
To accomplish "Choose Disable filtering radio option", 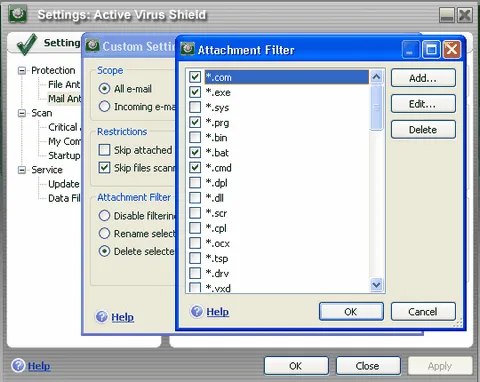I will [104, 216].
